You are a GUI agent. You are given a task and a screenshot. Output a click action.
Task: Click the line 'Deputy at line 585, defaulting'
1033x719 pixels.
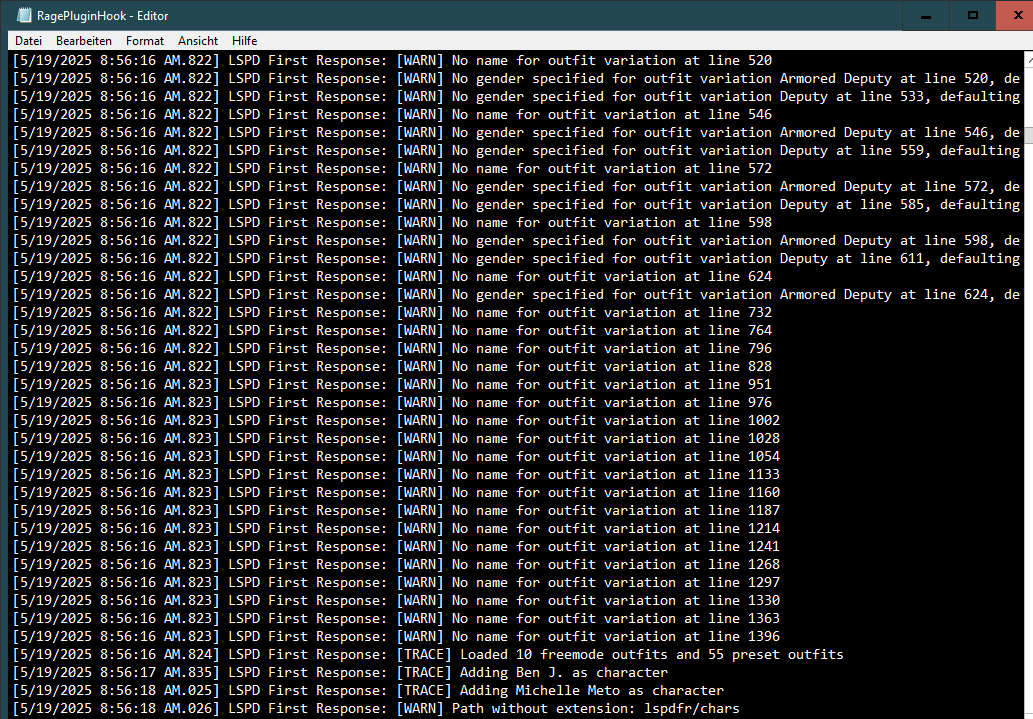(516, 204)
